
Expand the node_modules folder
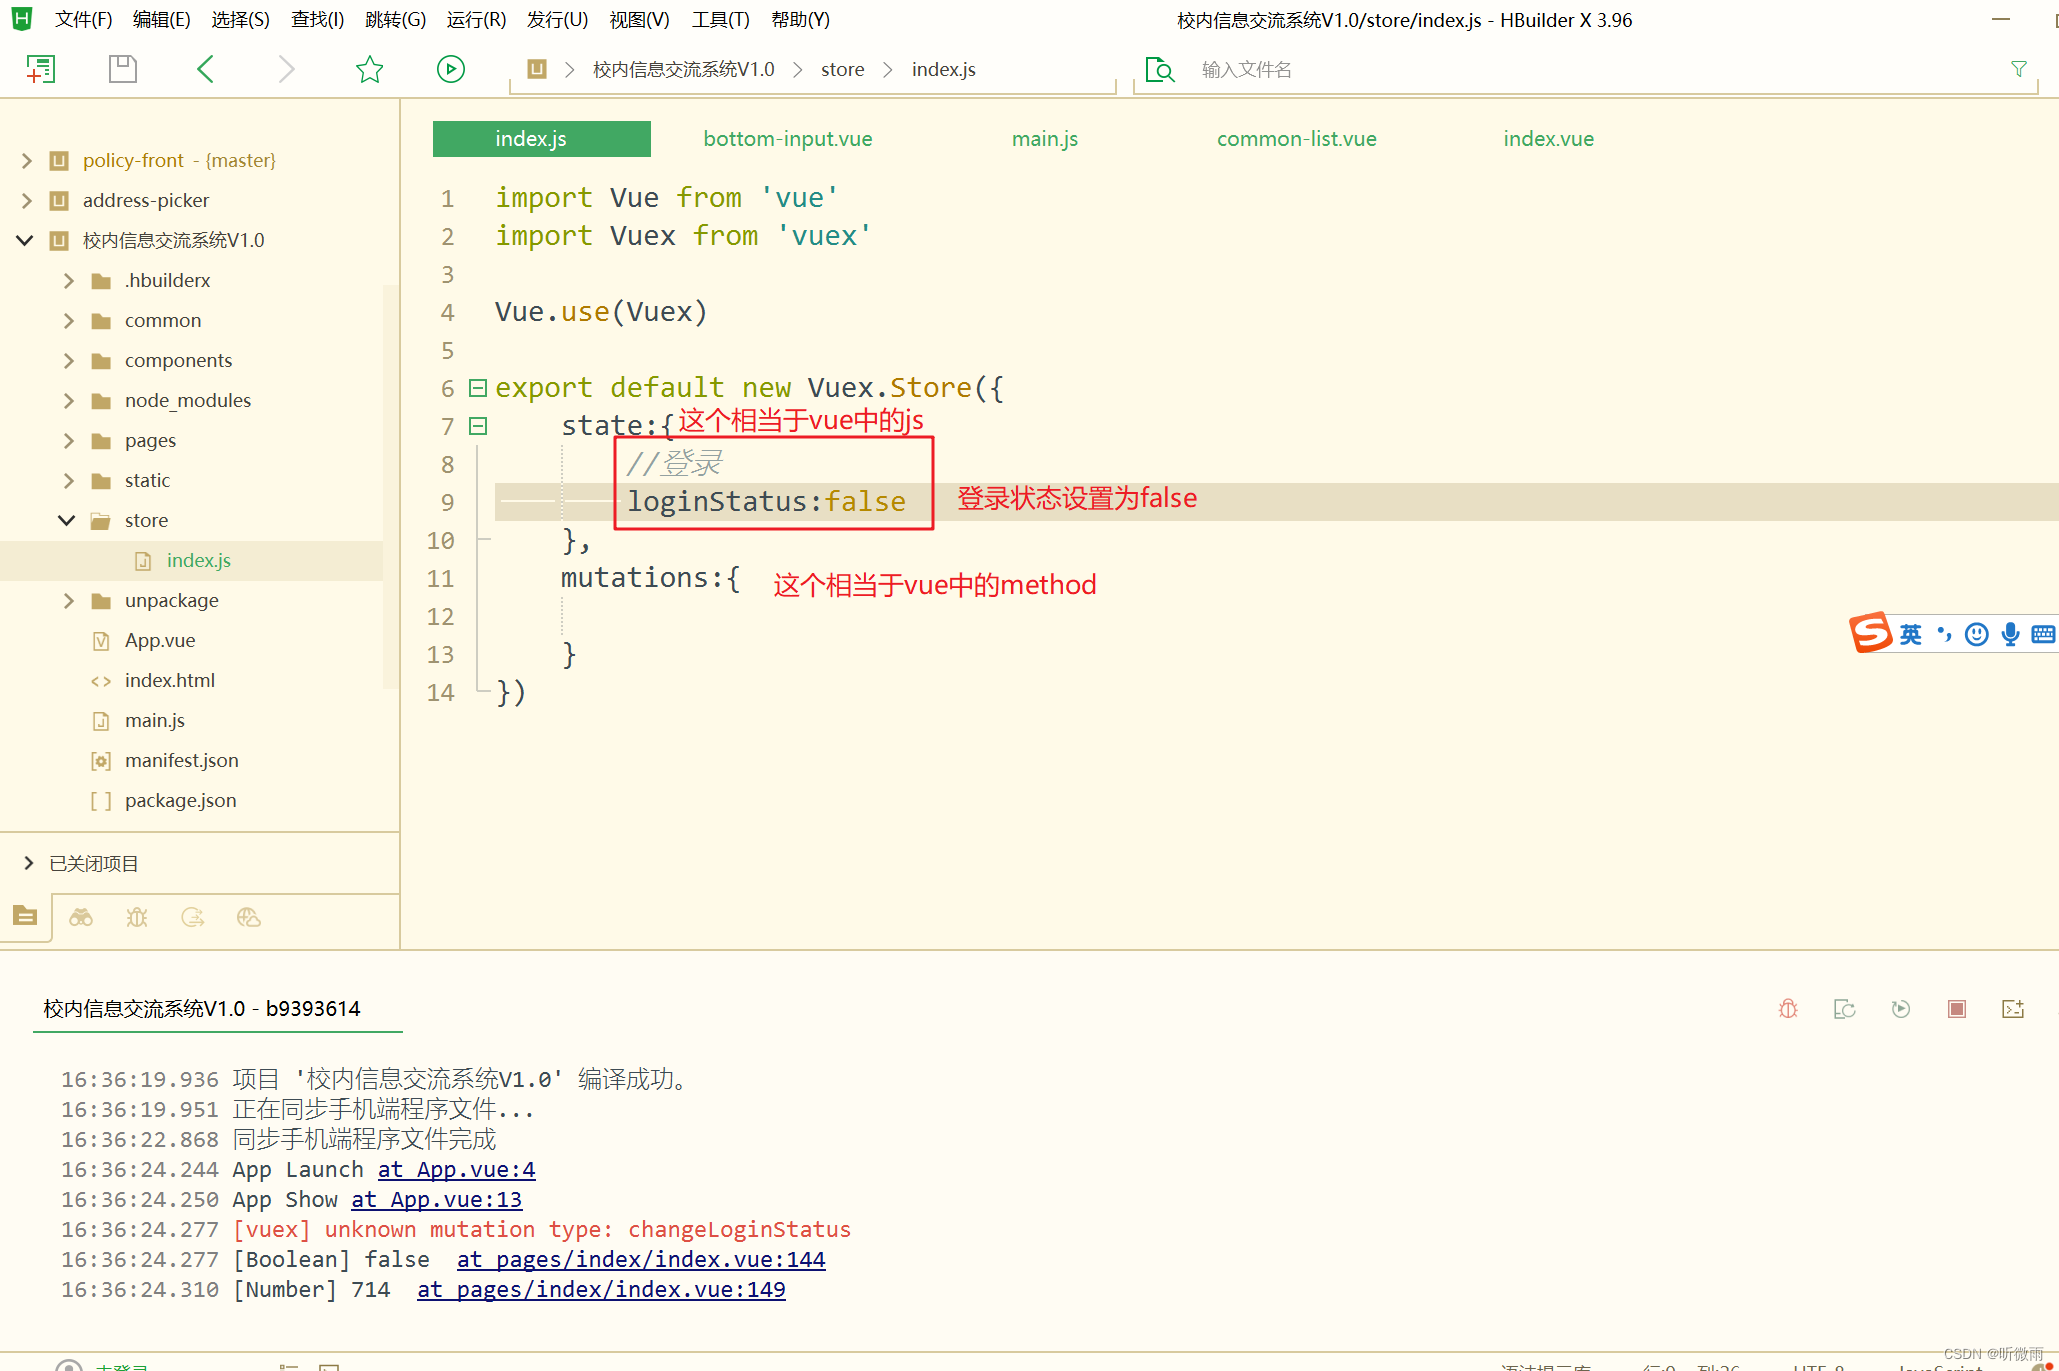[68, 400]
